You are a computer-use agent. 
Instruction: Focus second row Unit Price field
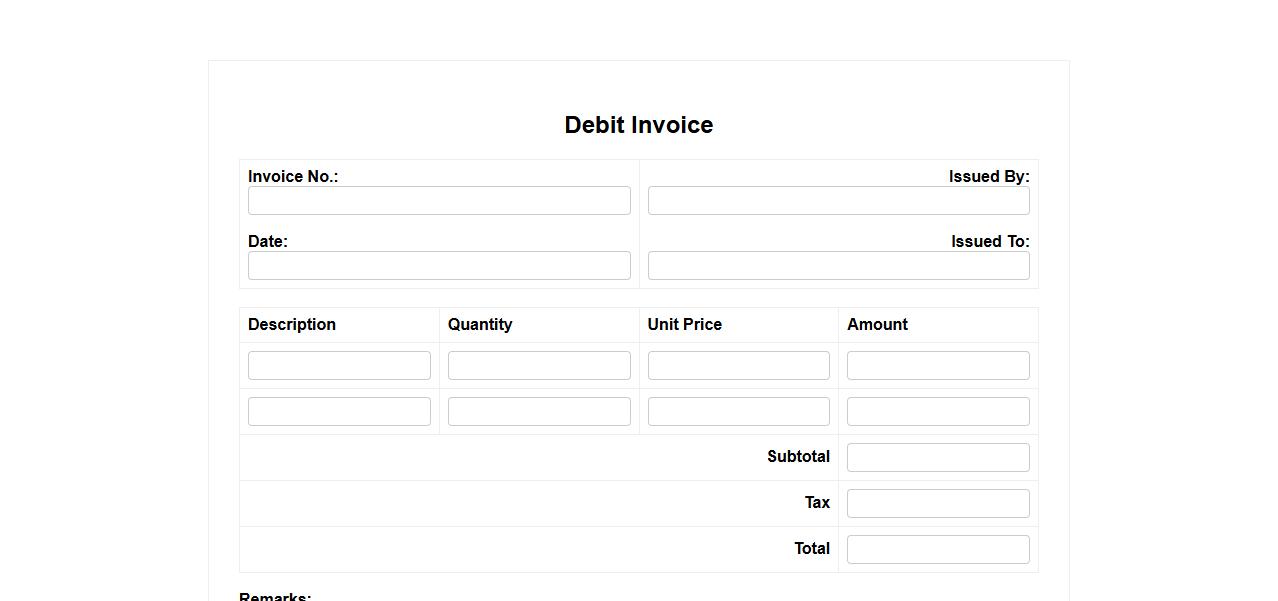click(738, 411)
